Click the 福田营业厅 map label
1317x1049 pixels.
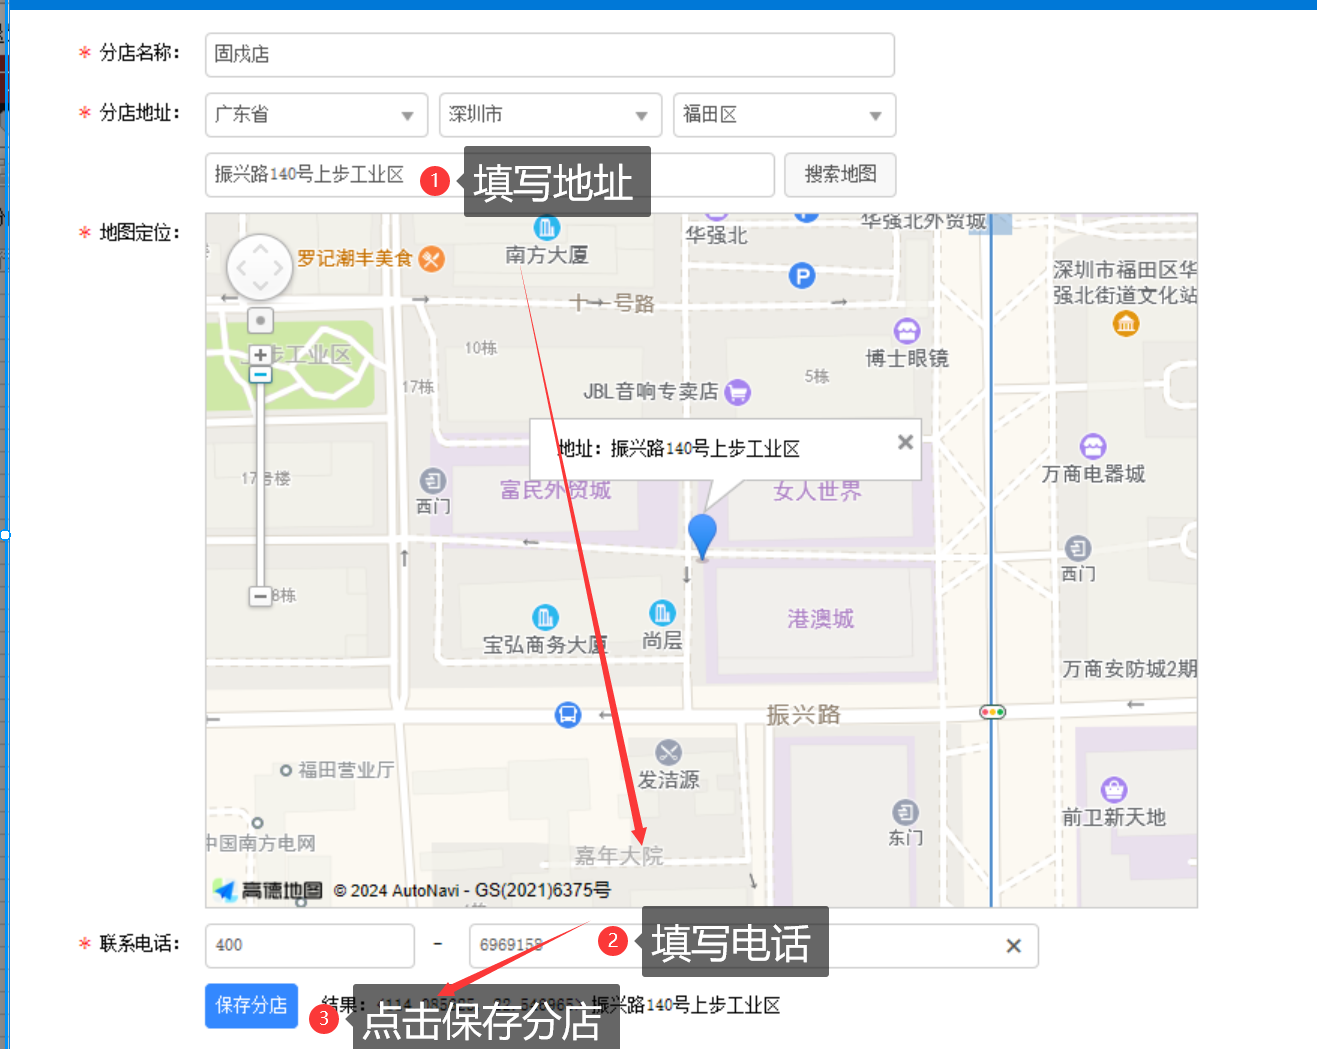coord(346,770)
